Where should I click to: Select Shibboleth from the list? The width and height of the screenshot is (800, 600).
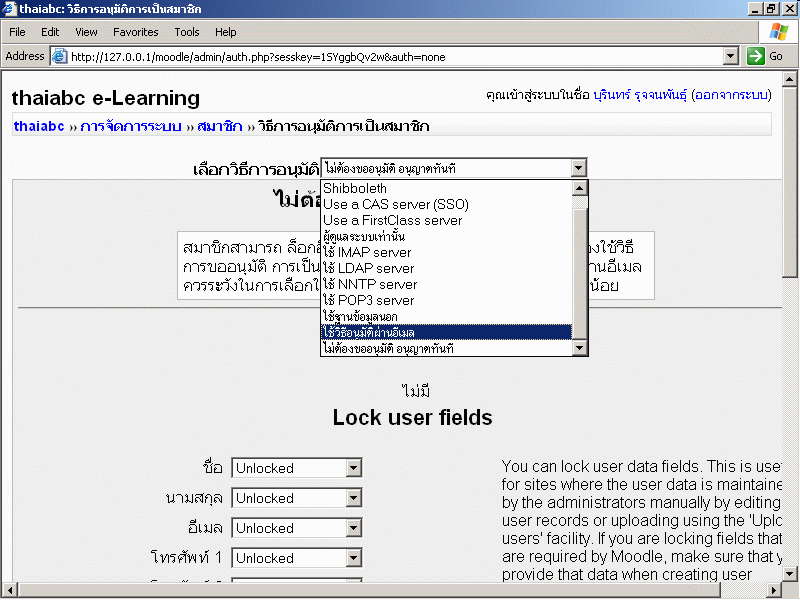click(355, 188)
